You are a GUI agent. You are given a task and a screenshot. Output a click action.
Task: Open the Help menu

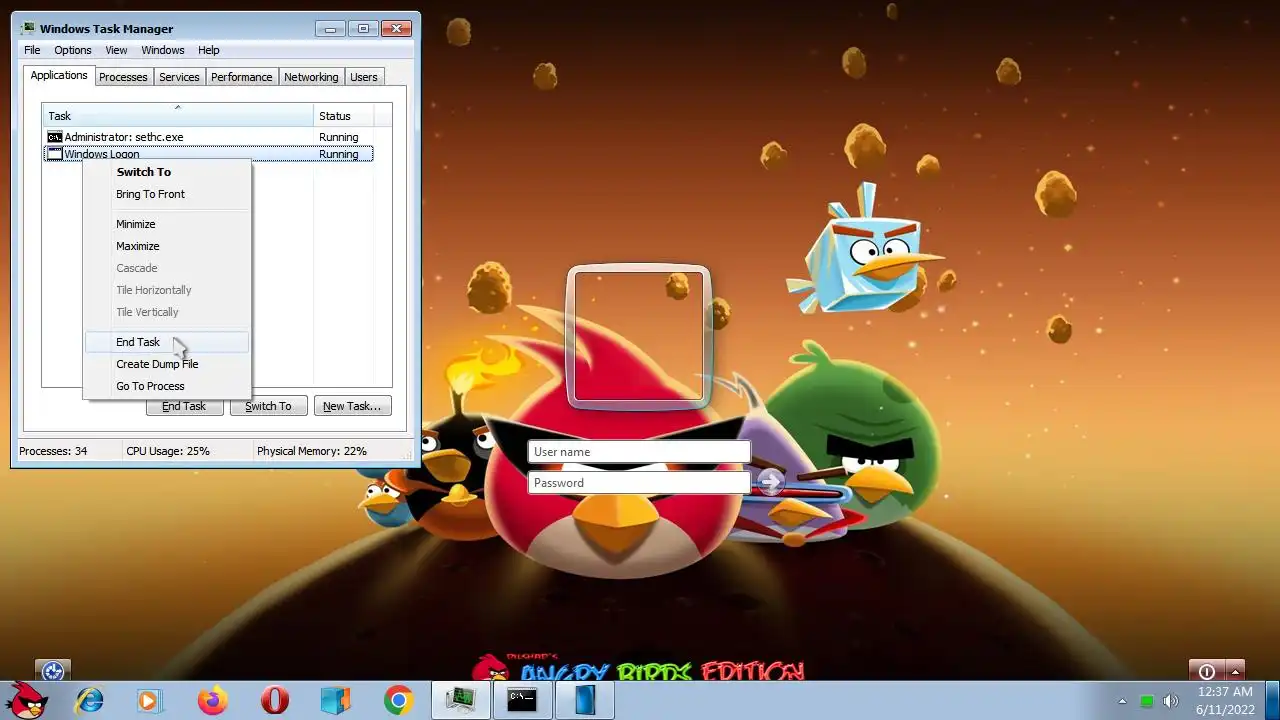click(208, 50)
